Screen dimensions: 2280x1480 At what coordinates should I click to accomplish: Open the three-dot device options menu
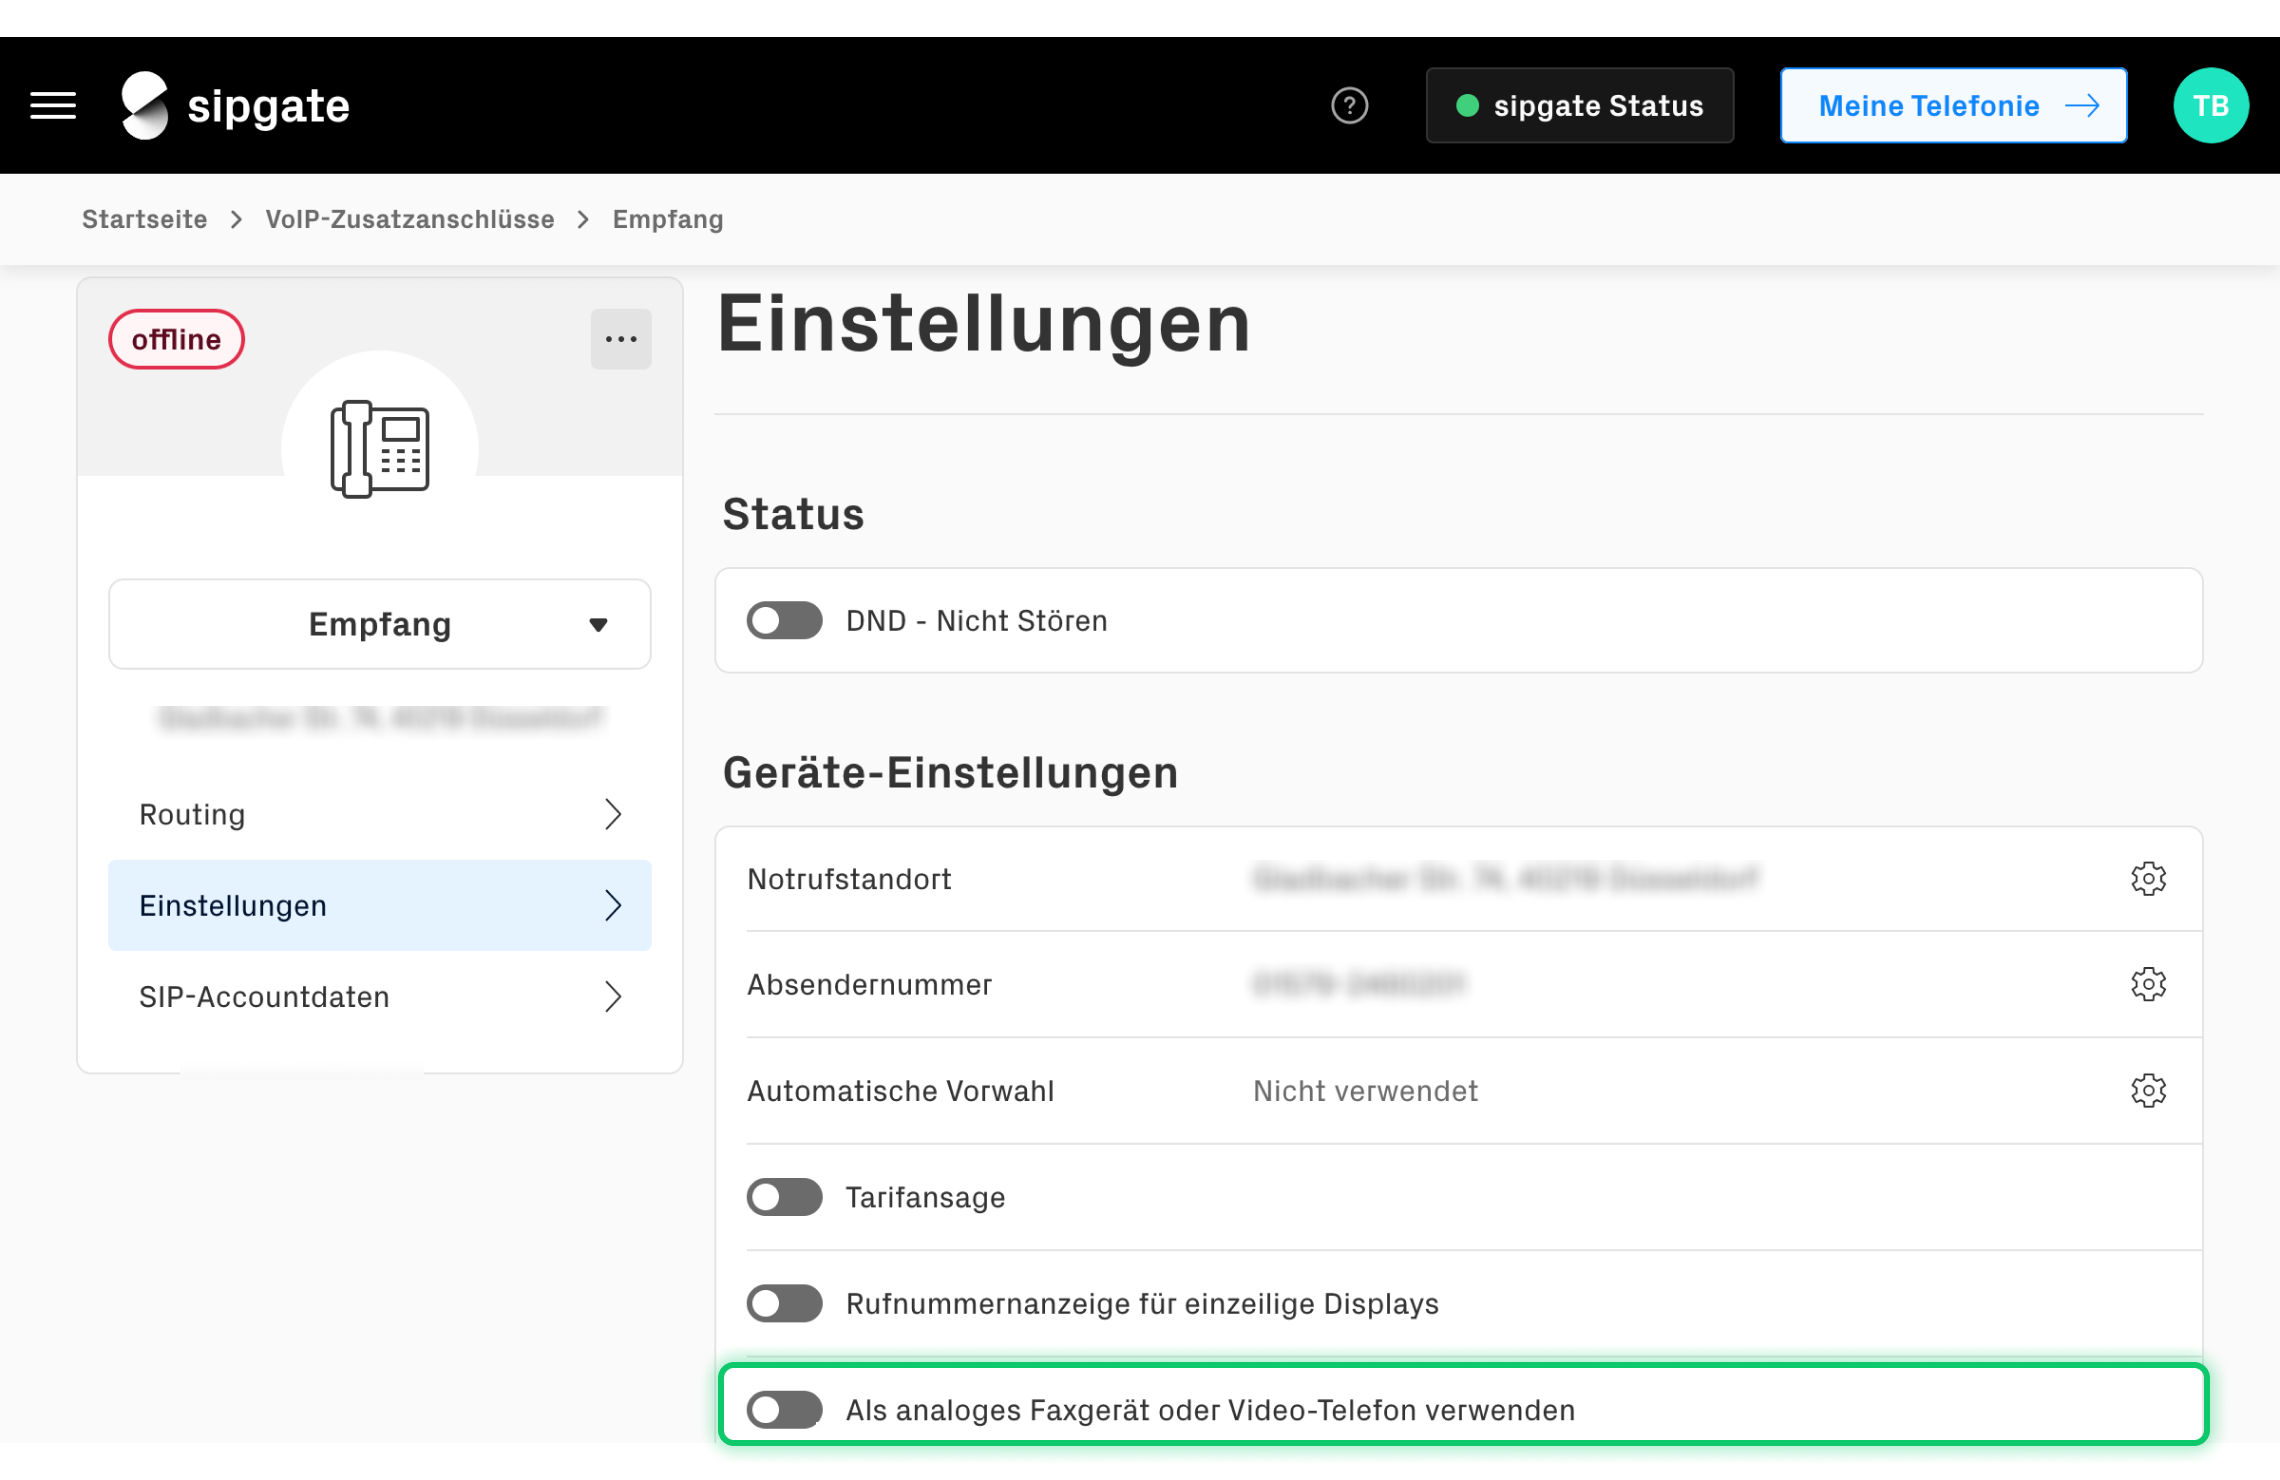tap(620, 339)
